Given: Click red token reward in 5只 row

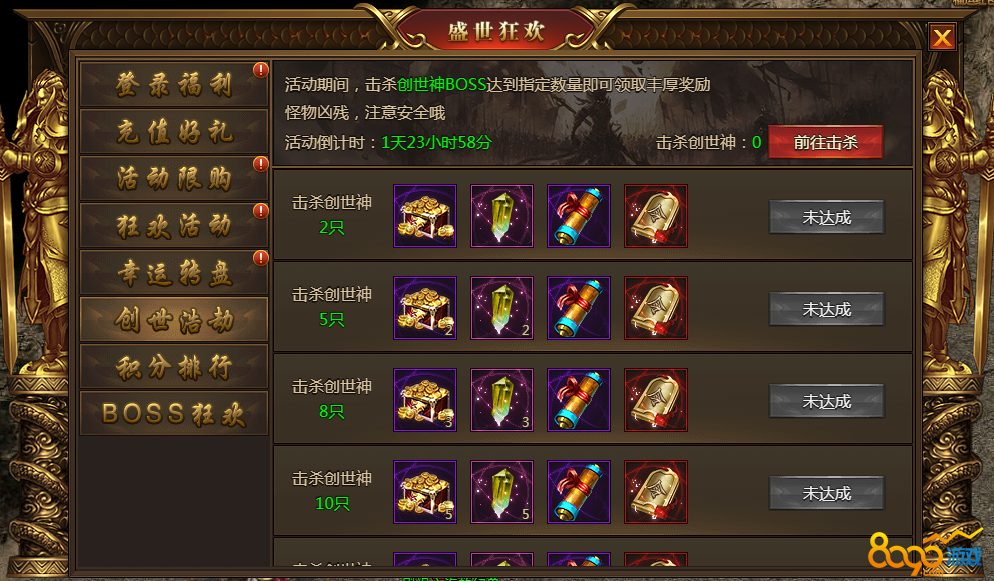Looking at the screenshot, I should point(655,308).
